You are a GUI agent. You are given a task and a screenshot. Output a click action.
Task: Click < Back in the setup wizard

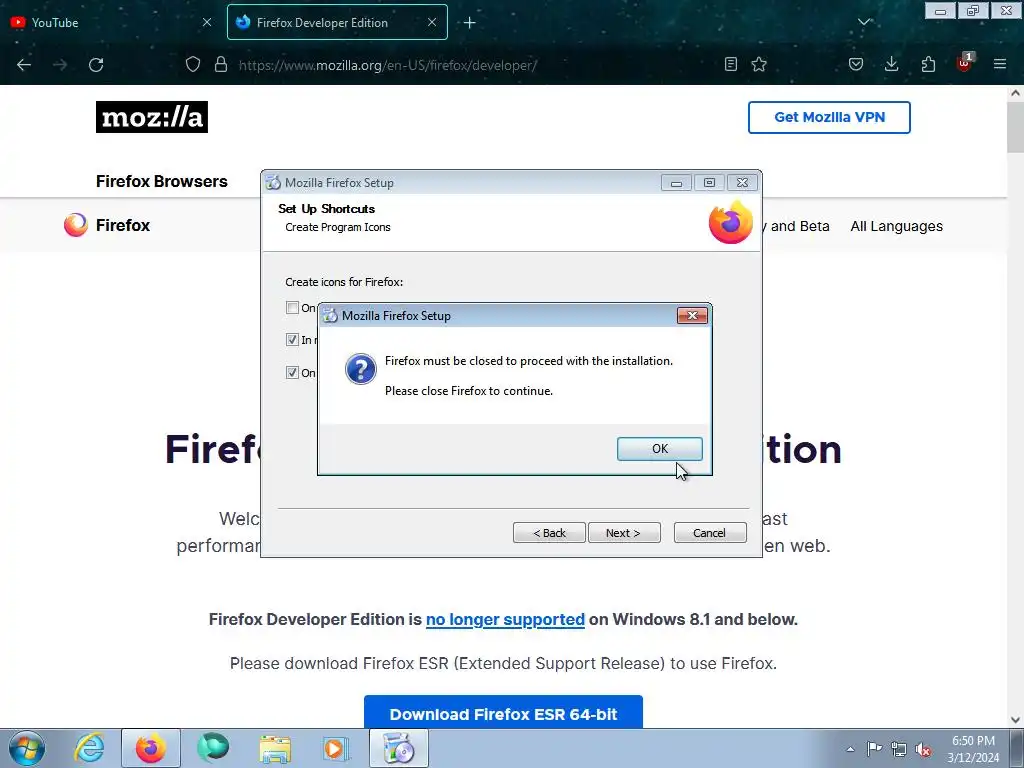click(549, 533)
